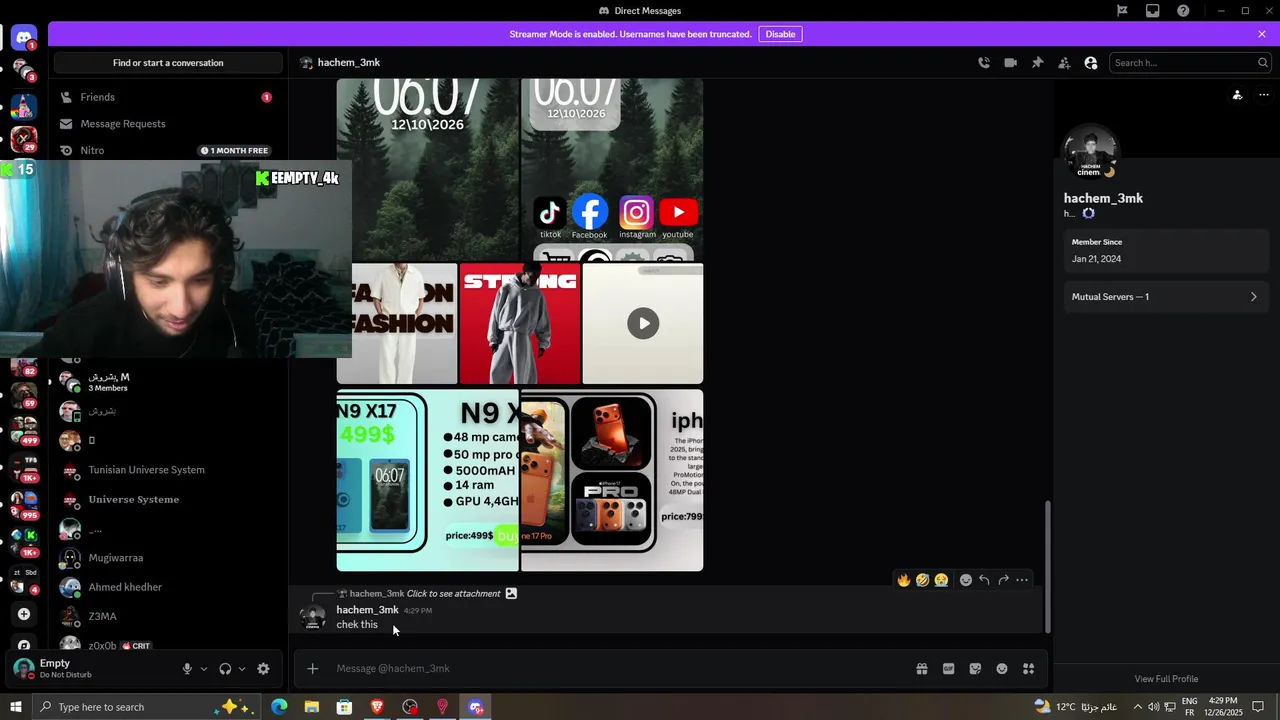Expand Mutual Servers list
This screenshot has width=1280, height=720.
(x=1165, y=297)
